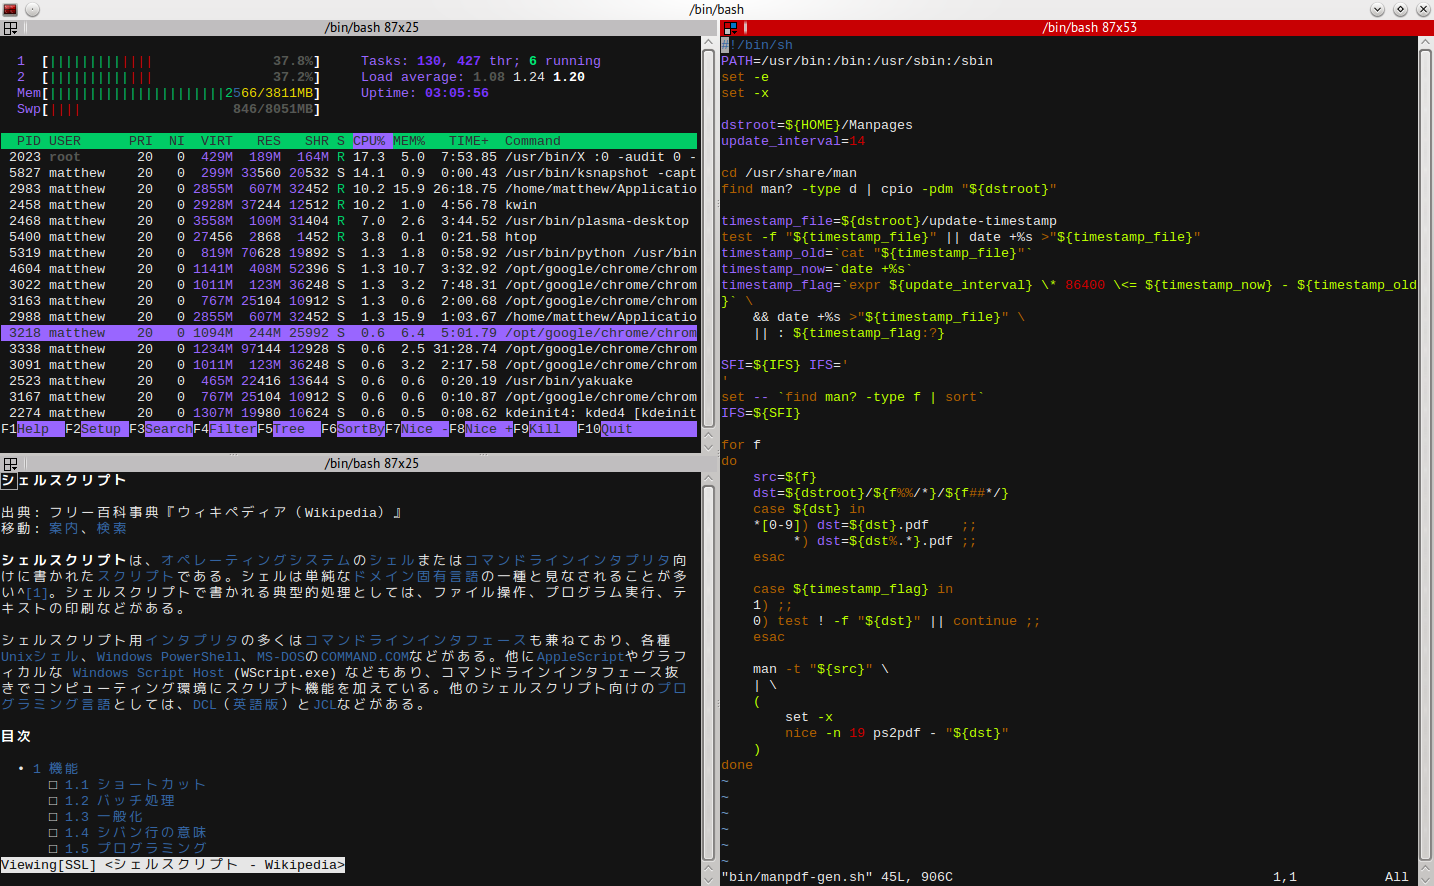The image size is (1434, 886).
Task: Follow the オペレーティングシステム link
Action: click(256, 561)
